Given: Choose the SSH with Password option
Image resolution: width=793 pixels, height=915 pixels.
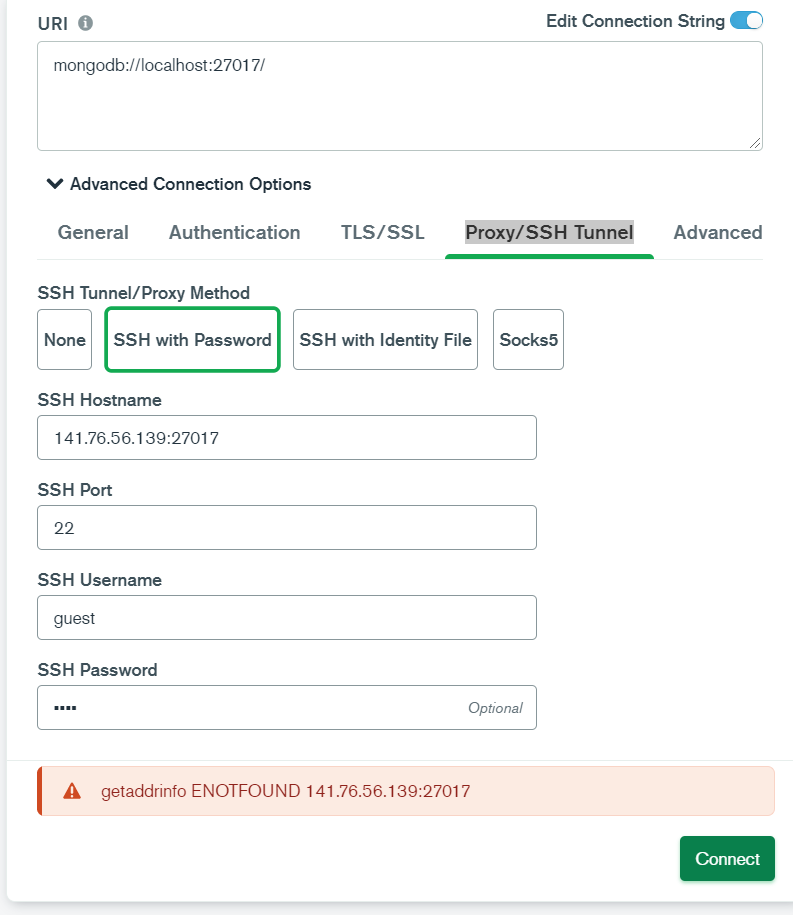Looking at the screenshot, I should tap(192, 340).
